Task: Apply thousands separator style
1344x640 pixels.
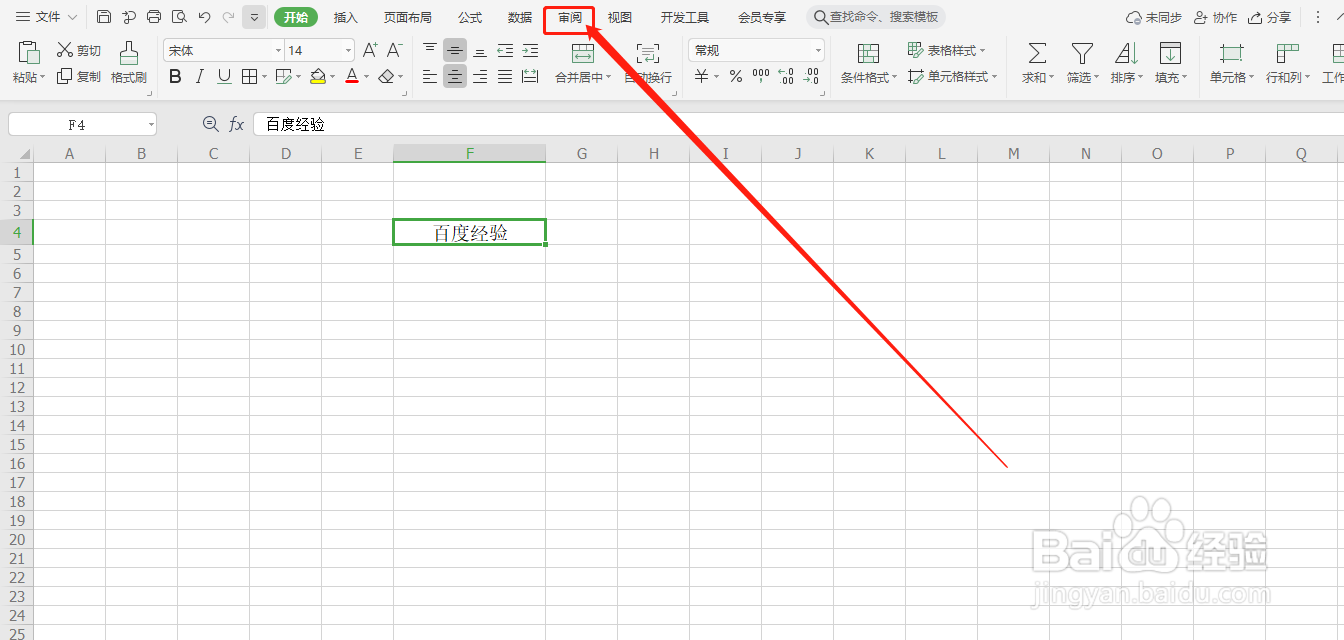Action: pos(761,76)
